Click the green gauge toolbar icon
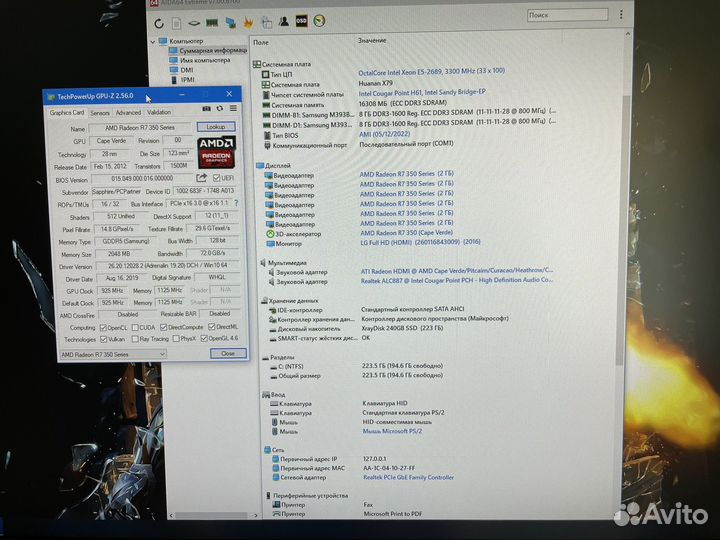720x540 pixels. pos(319,21)
